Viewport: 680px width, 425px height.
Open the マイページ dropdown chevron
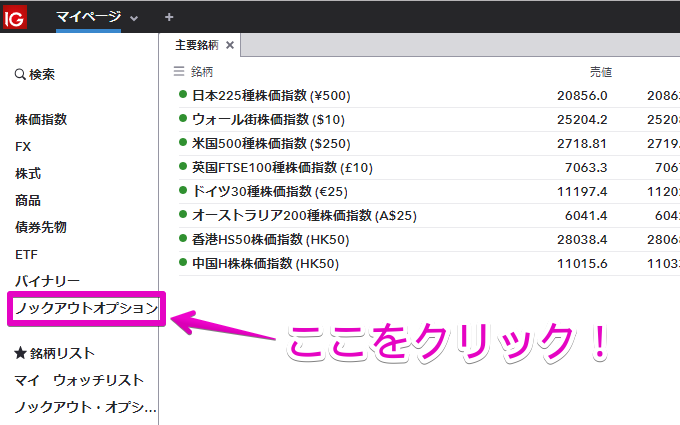tap(134, 18)
